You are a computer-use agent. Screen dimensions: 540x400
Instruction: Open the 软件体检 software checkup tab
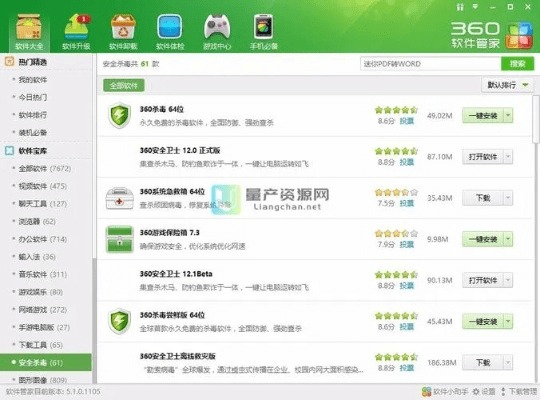[x=170, y=32]
